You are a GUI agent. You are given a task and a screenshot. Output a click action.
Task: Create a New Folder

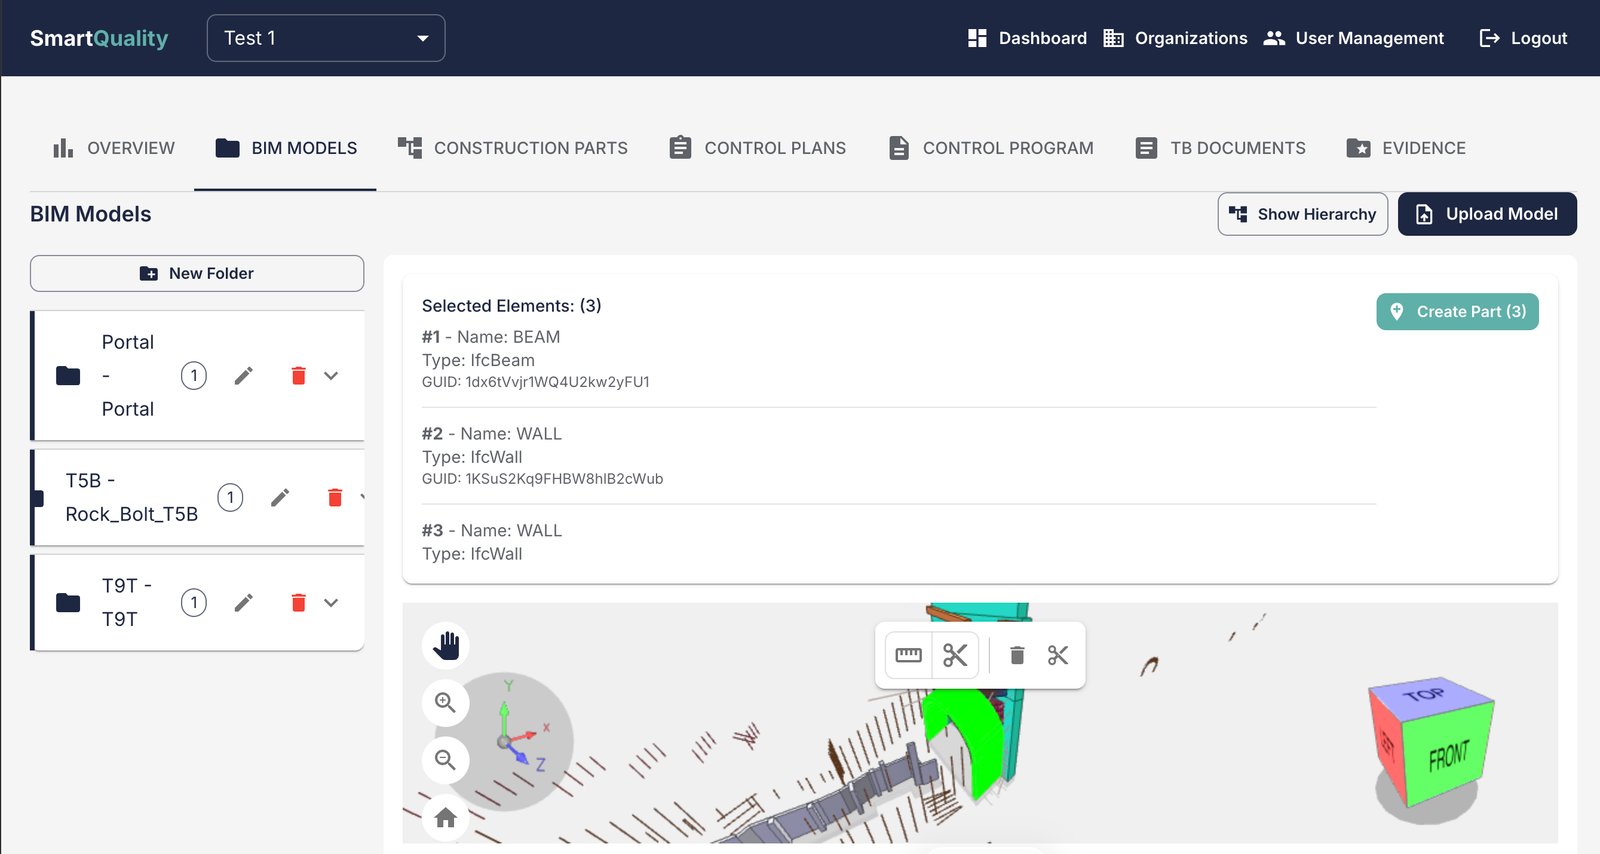tap(197, 273)
